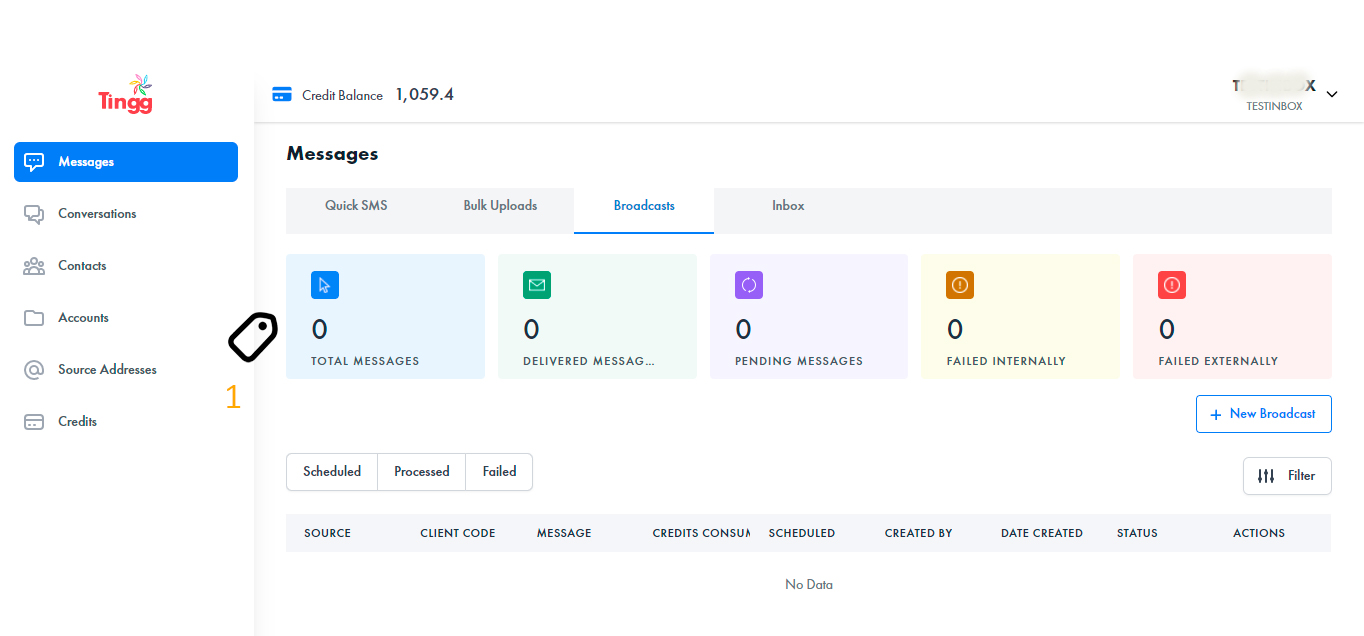1364x636 pixels.
Task: Expand the TESTINBOX account dropdown chevron
Action: [1332, 94]
